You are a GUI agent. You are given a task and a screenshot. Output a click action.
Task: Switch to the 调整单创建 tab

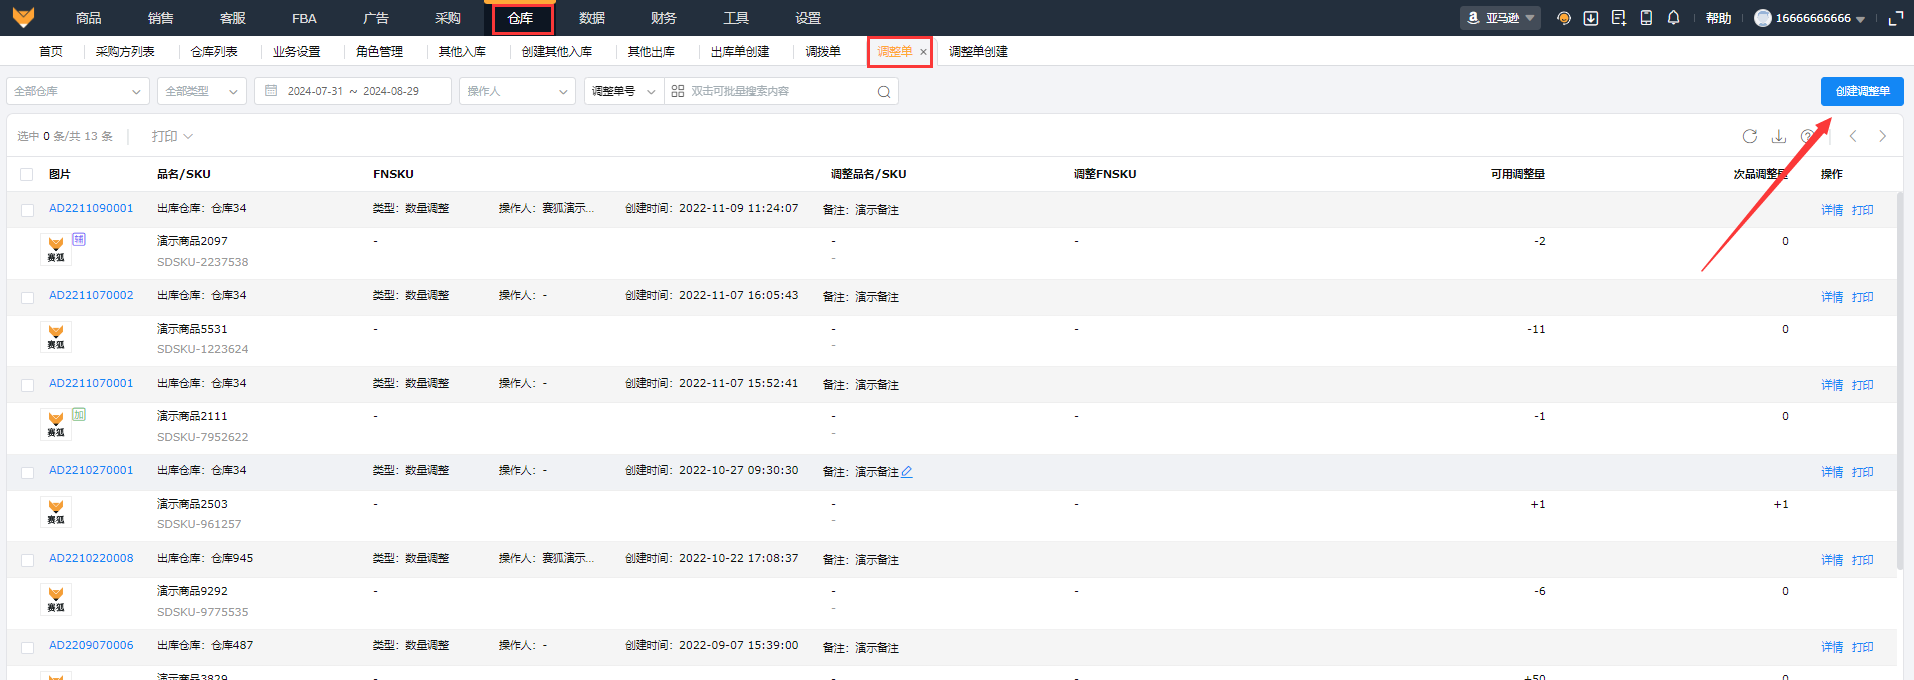click(x=978, y=52)
